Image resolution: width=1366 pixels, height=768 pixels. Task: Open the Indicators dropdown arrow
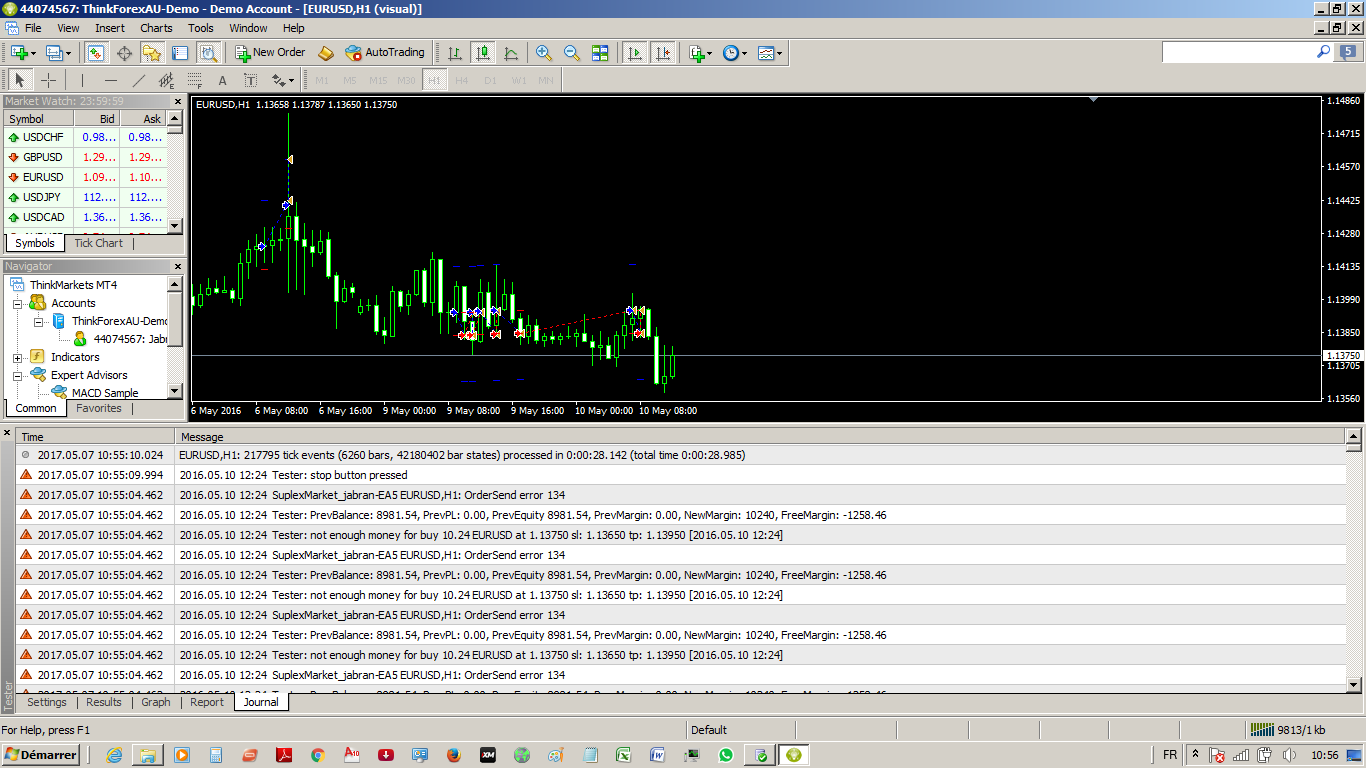710,53
